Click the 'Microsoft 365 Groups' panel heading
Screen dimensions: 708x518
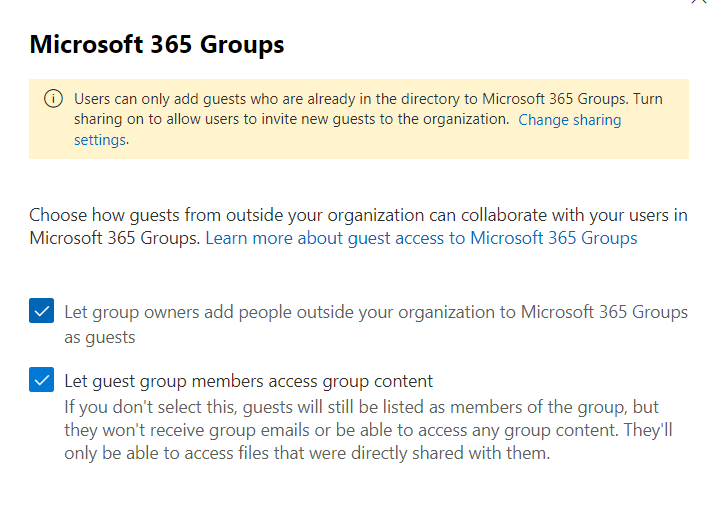click(157, 45)
